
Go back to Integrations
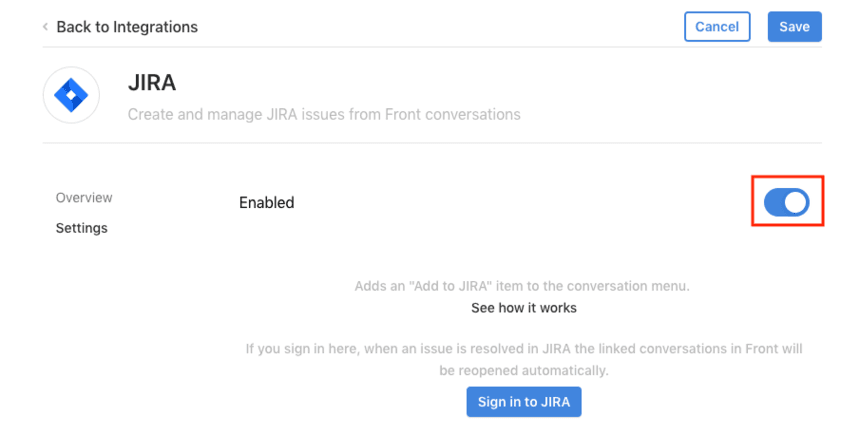pyautogui.click(x=127, y=27)
